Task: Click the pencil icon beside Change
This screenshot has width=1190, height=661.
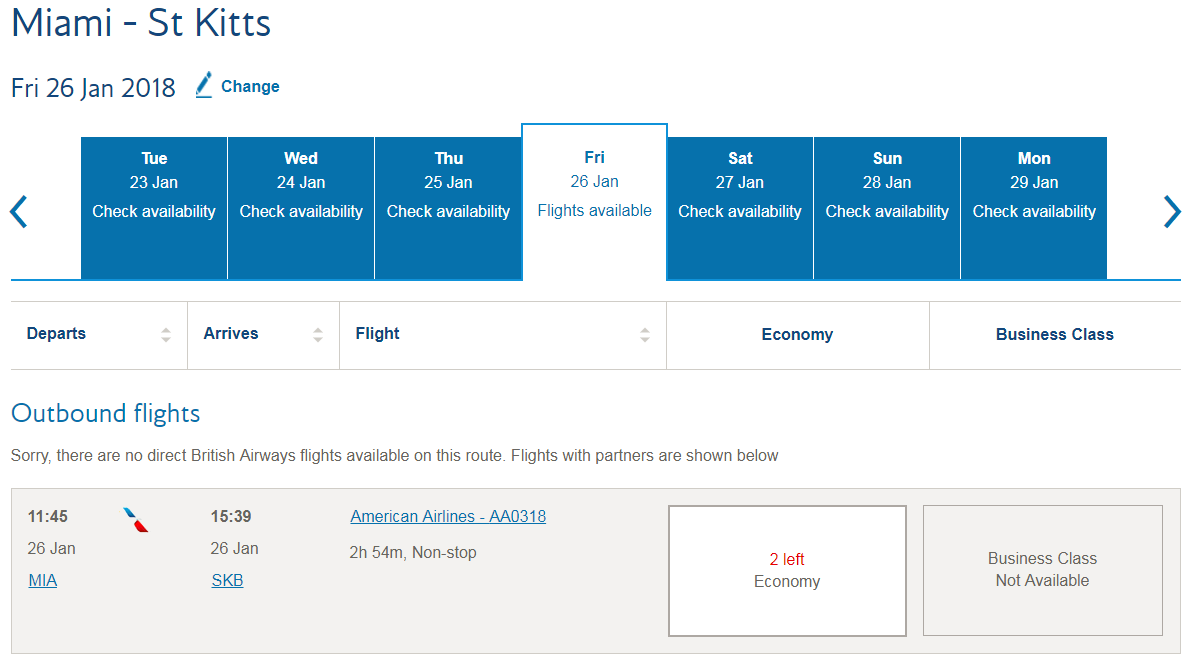Action: pos(203,85)
